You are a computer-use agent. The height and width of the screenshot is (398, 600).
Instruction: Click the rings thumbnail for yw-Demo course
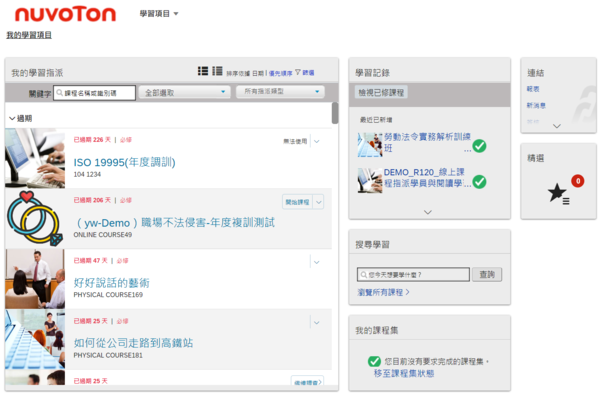(x=35, y=219)
